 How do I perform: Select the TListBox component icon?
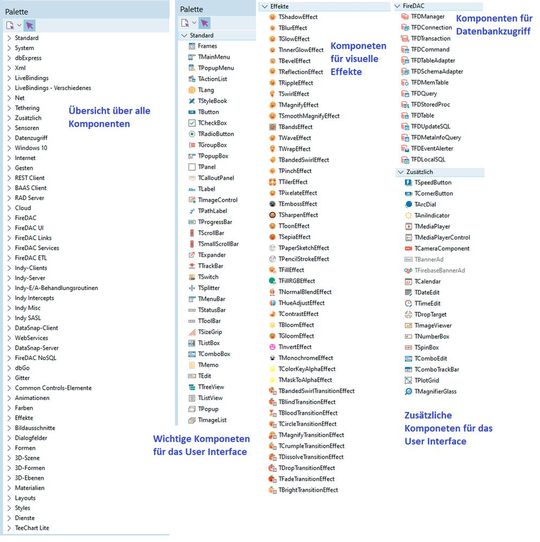[192, 343]
